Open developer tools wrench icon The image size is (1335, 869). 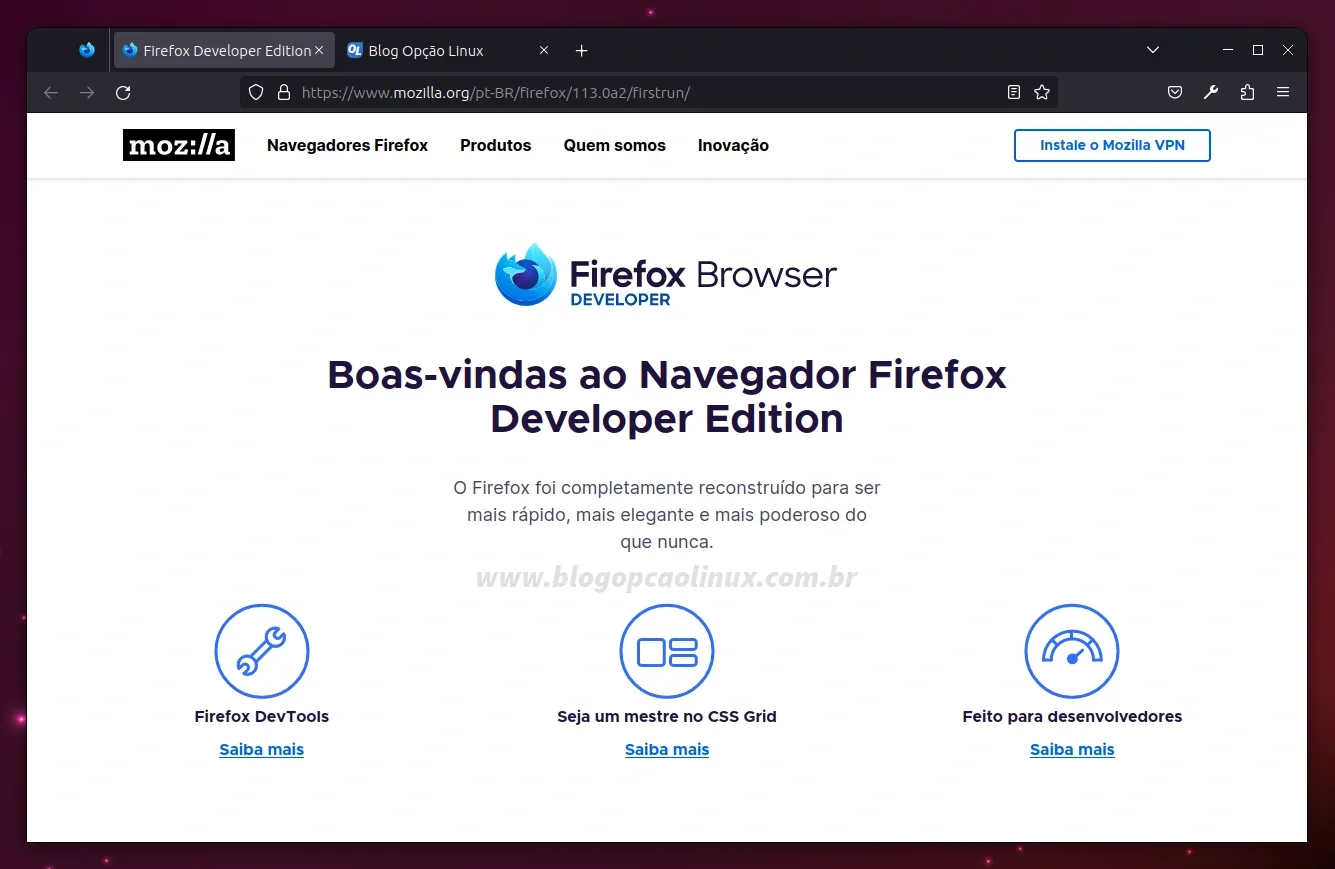1211,92
